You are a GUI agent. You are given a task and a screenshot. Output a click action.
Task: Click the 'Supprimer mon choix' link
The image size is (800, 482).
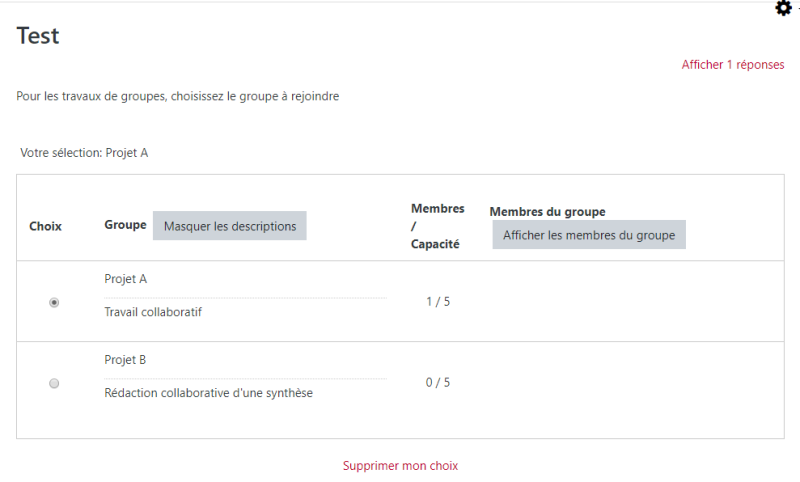[400, 466]
